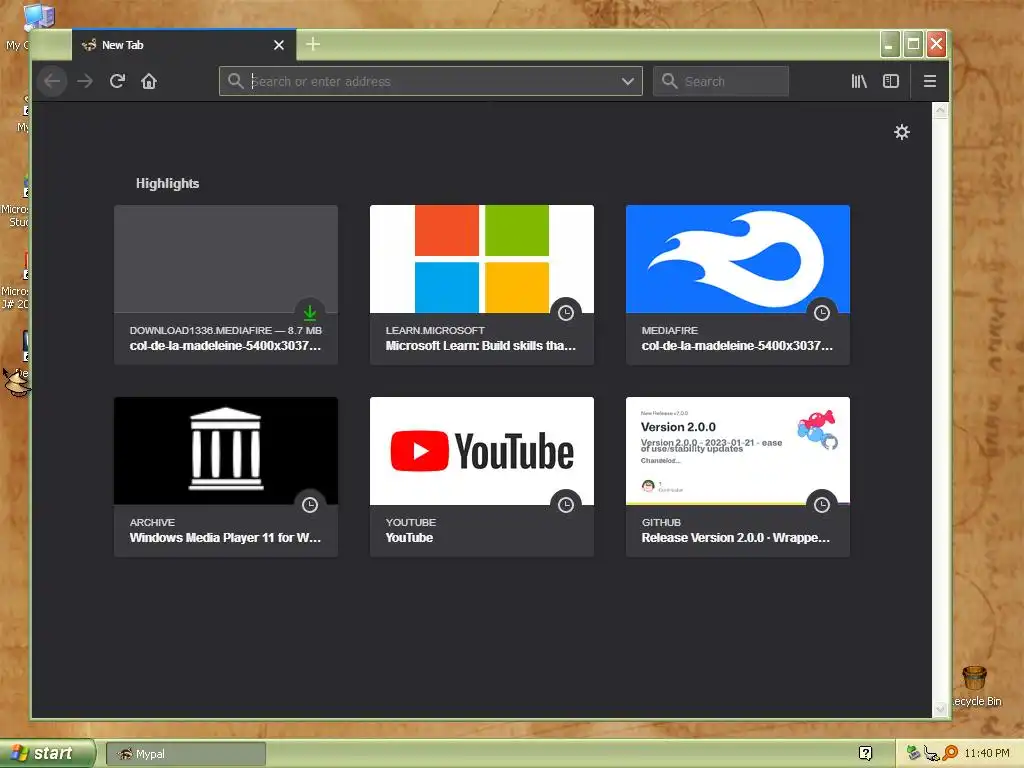Click the ARCHIVE source label
Image resolution: width=1024 pixels, height=768 pixels.
(152, 522)
